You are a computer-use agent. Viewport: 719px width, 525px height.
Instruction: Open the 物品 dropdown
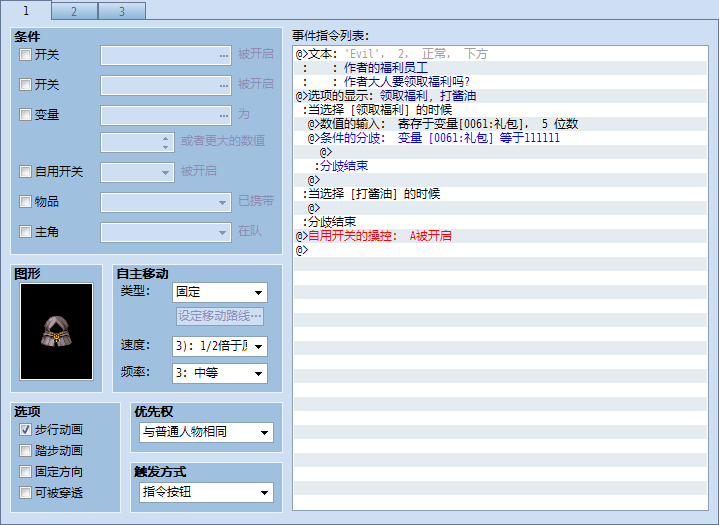point(166,202)
